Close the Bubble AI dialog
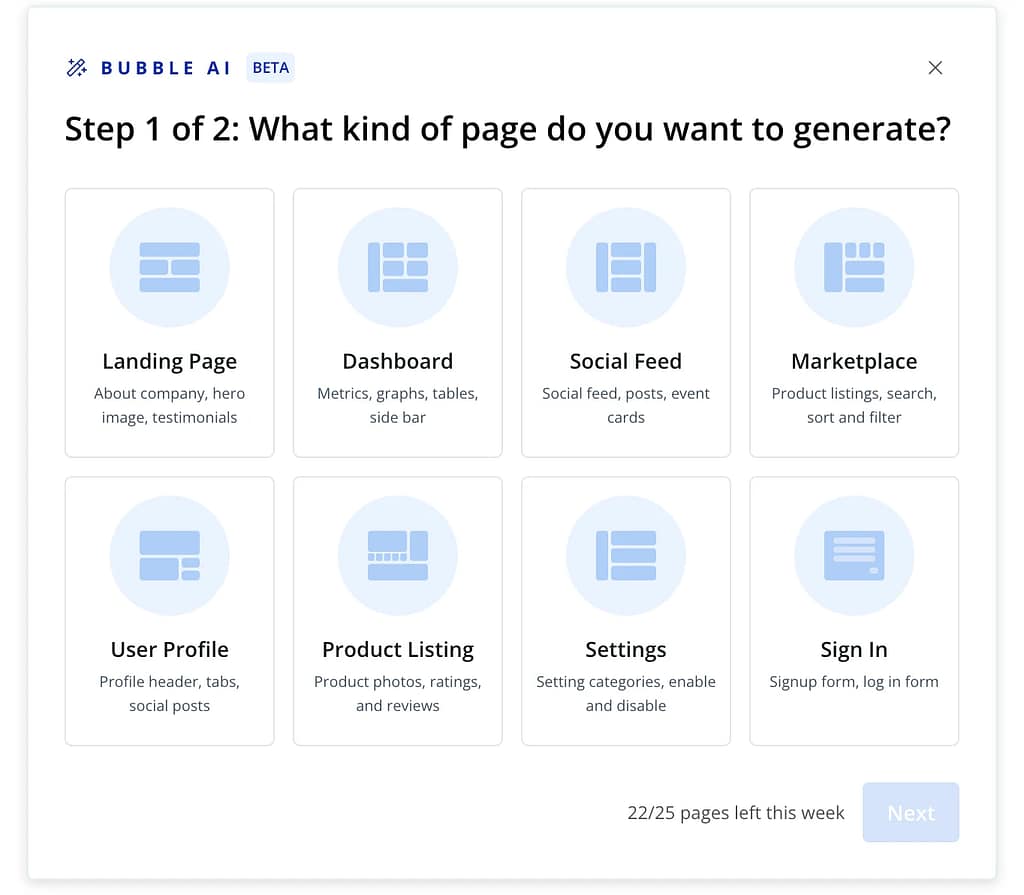Image resolution: width=1024 pixels, height=895 pixels. click(x=935, y=68)
